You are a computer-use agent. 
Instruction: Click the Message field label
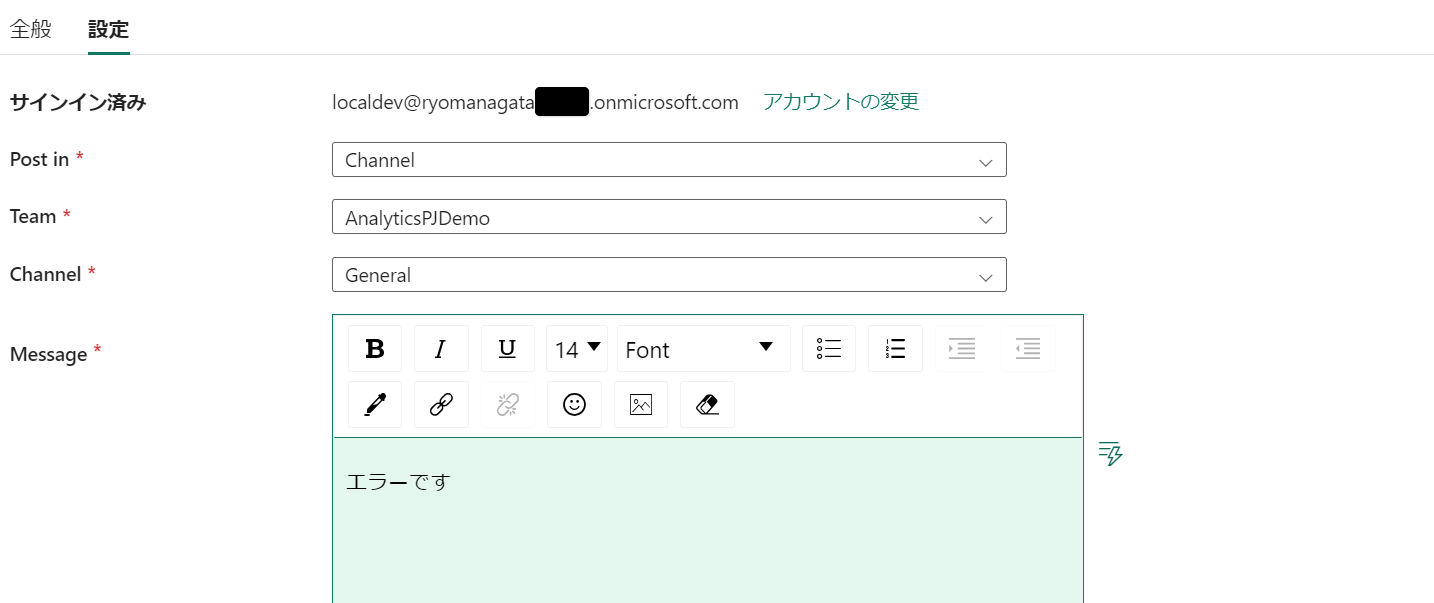point(48,354)
